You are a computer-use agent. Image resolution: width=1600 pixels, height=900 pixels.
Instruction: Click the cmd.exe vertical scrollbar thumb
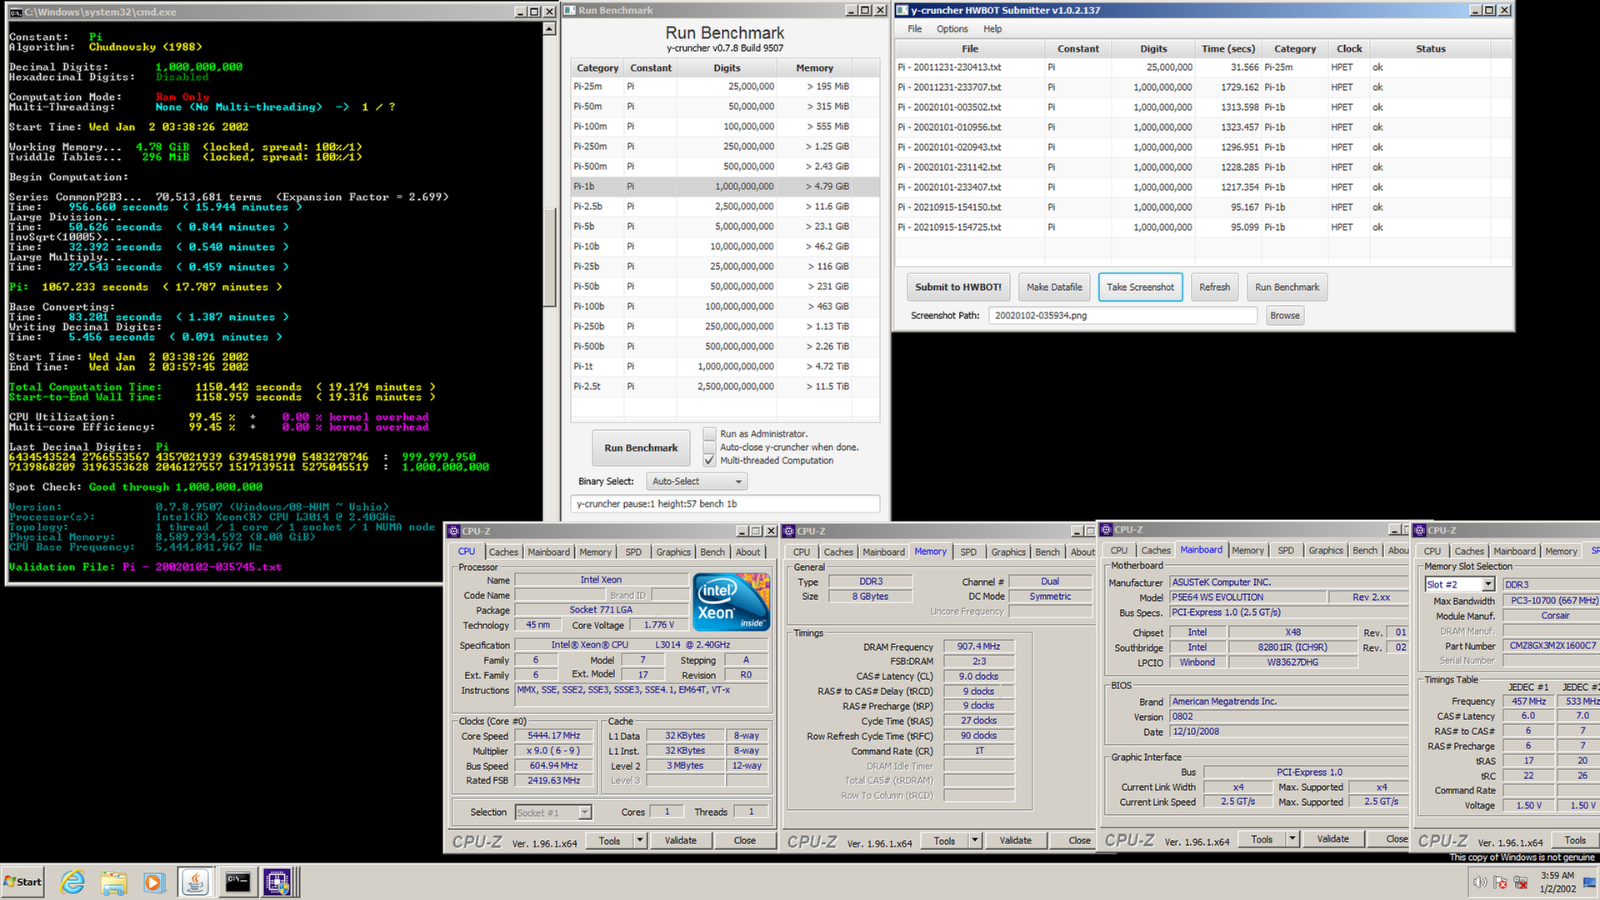[x=549, y=256]
